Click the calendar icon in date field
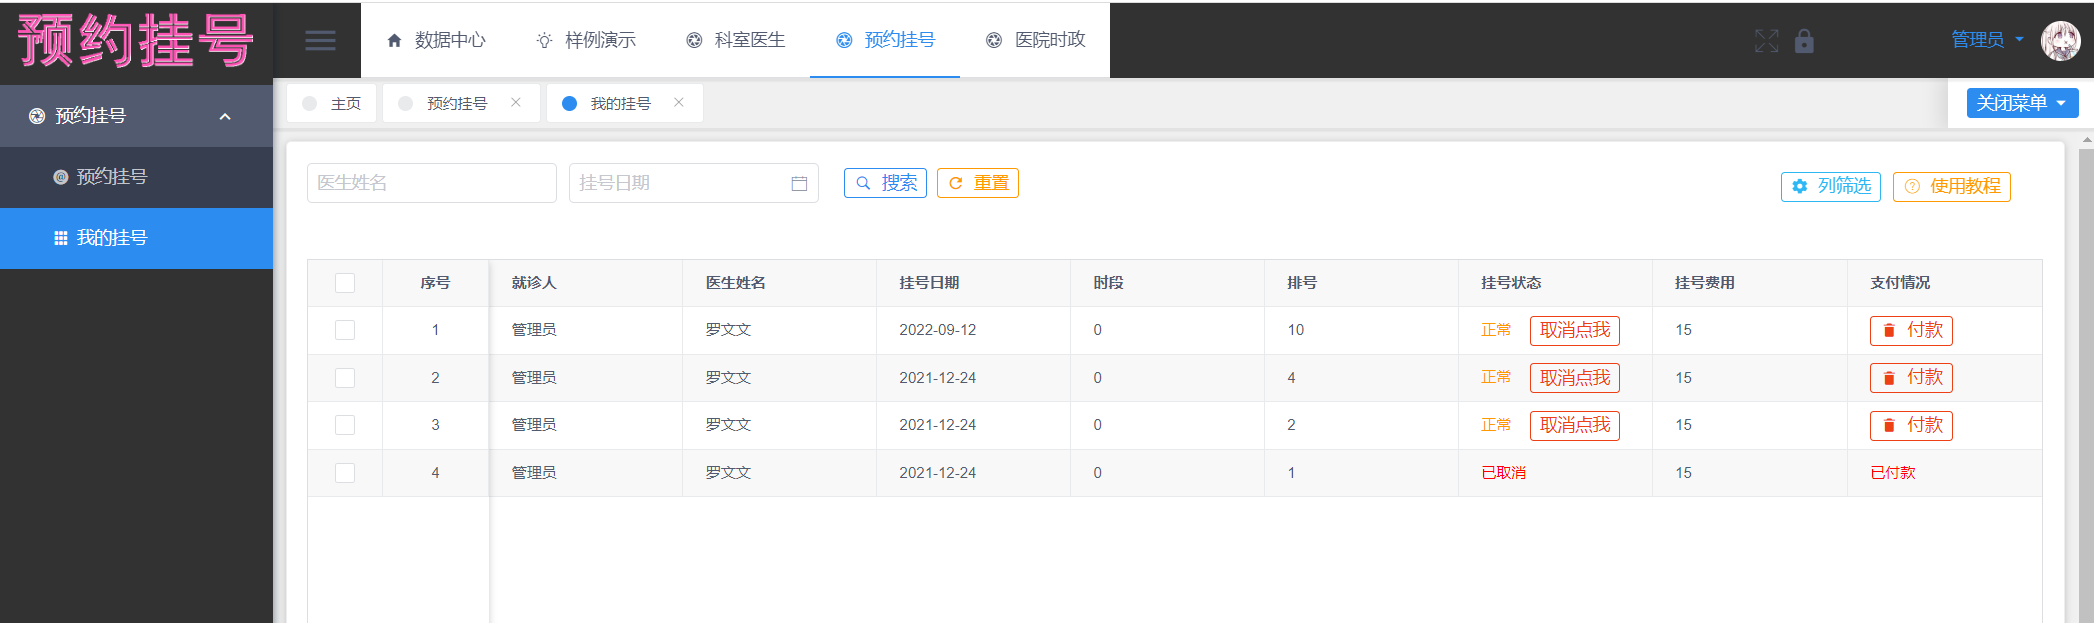Image resolution: width=2094 pixels, height=623 pixels. 799,184
